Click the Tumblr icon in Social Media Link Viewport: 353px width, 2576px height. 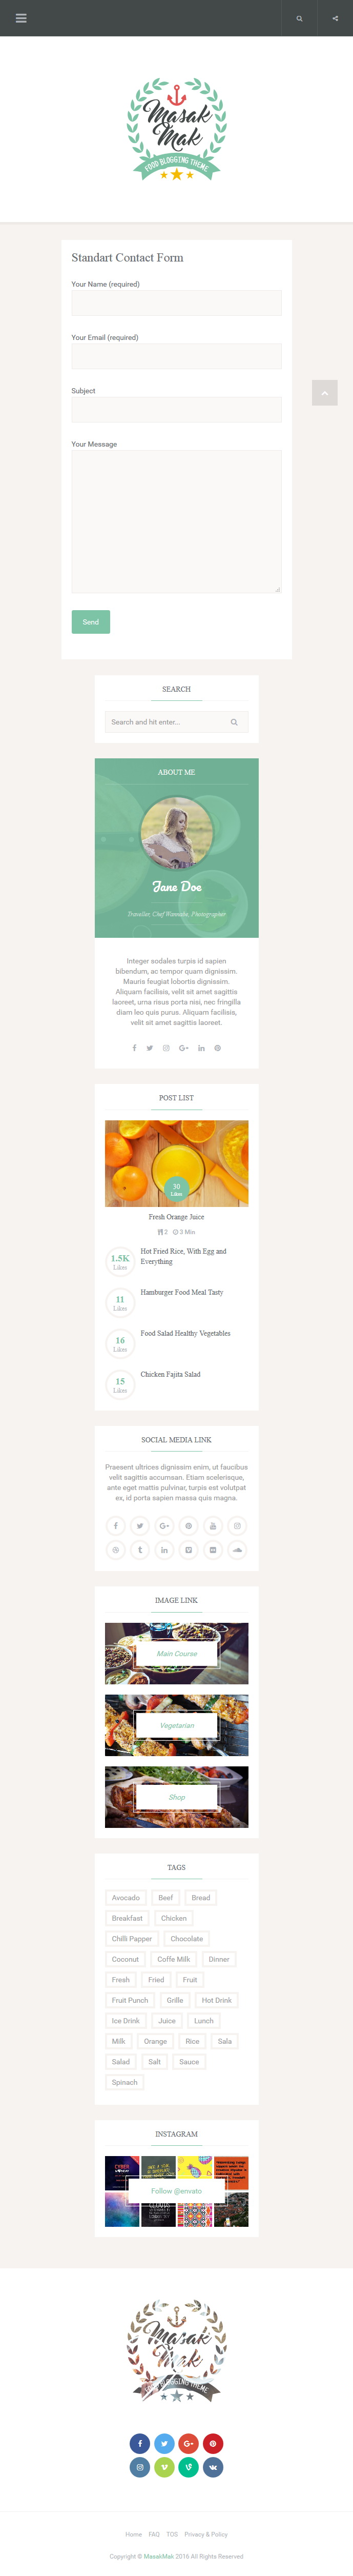pyautogui.click(x=140, y=1549)
